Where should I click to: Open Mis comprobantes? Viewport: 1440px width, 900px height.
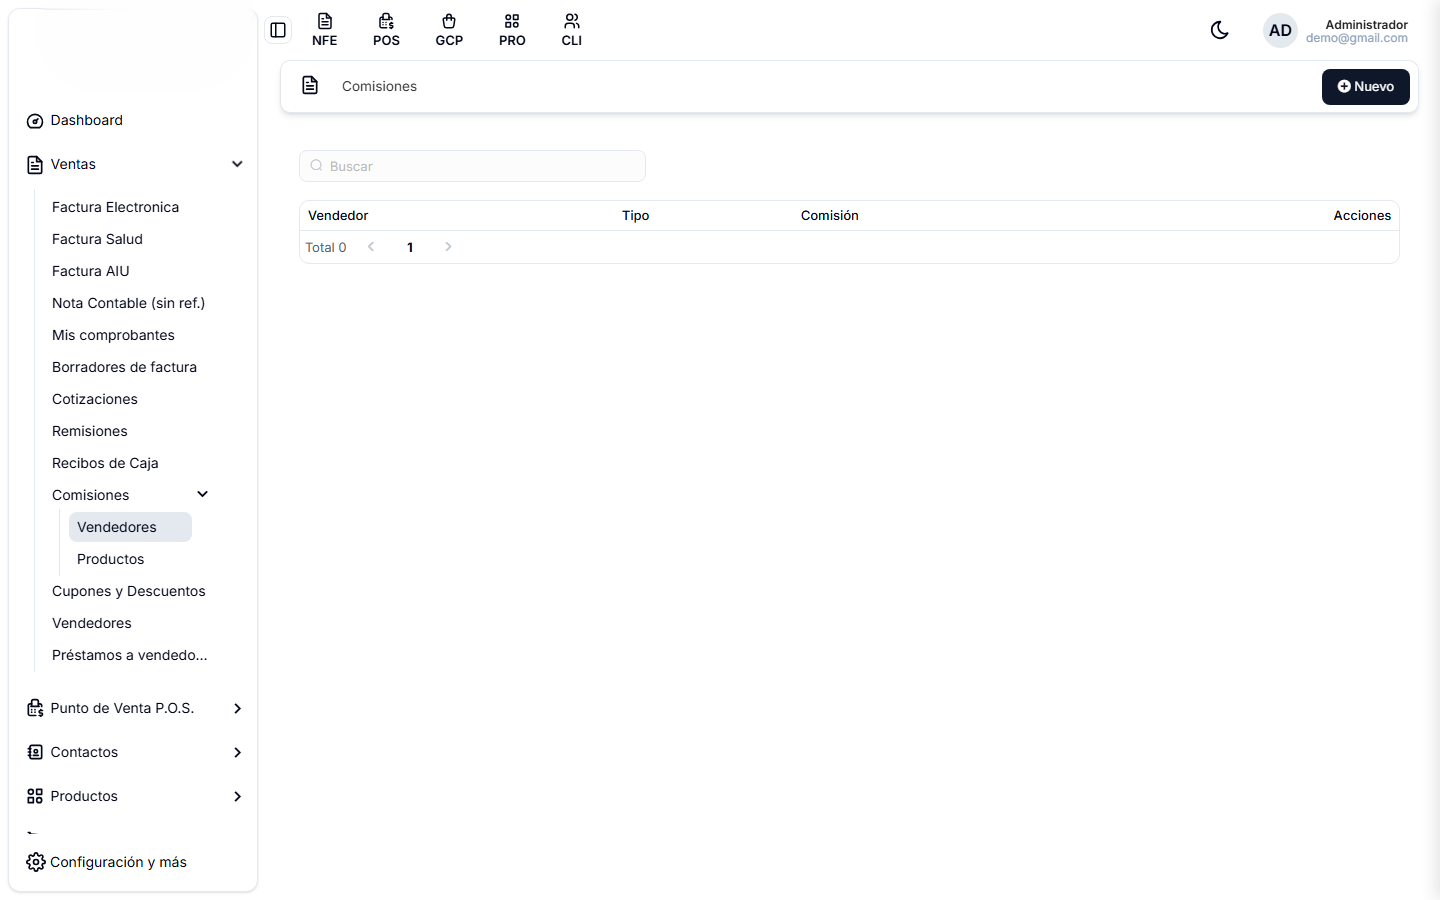tap(113, 335)
